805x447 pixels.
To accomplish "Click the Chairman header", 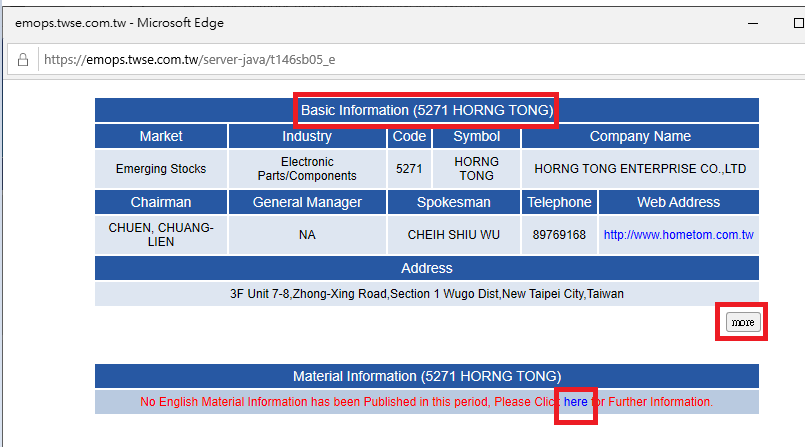I will (x=161, y=202).
